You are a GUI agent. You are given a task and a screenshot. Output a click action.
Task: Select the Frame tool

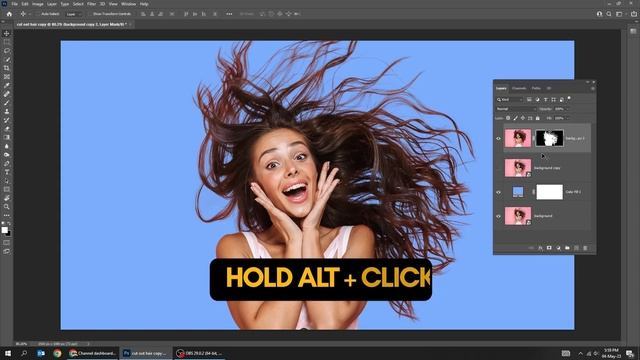7,77
